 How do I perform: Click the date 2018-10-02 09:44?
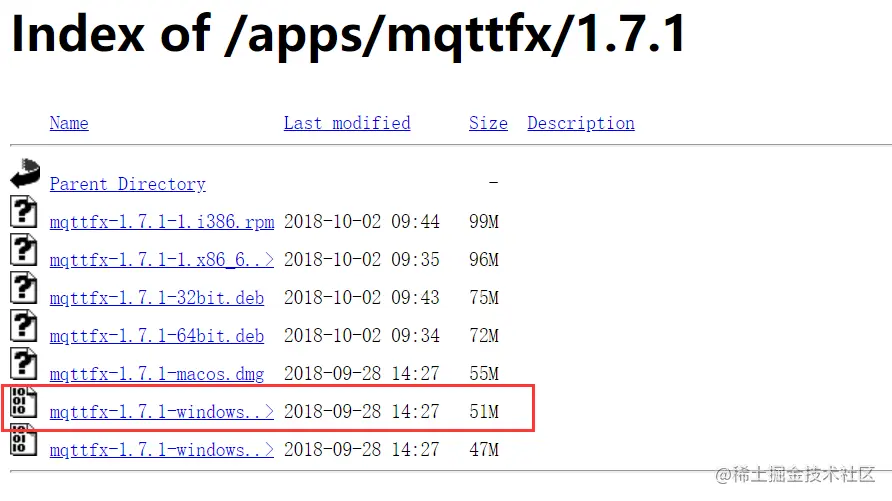coord(362,222)
